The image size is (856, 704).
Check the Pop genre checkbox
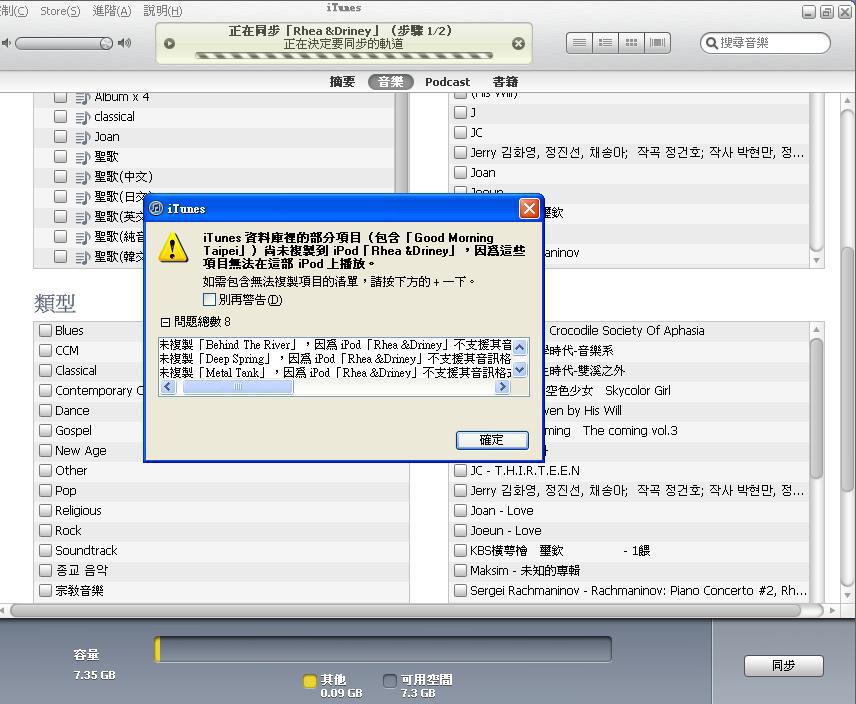(x=45, y=491)
